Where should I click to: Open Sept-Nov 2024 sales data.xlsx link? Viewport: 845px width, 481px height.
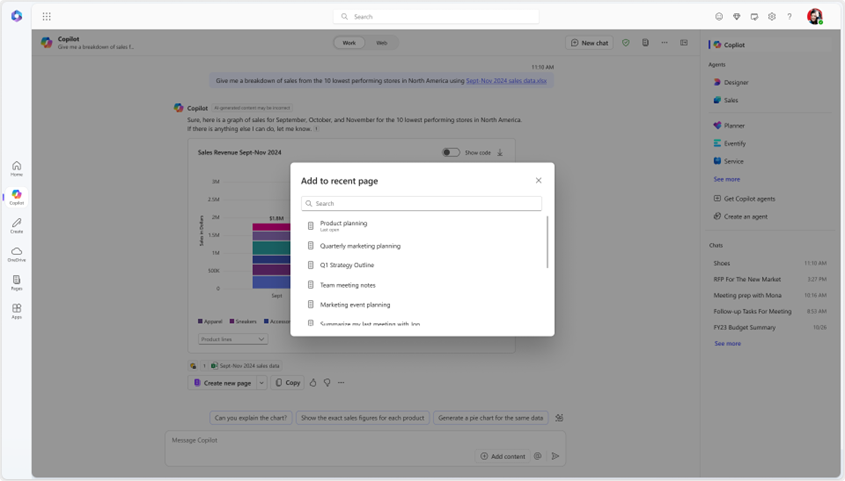(506, 81)
